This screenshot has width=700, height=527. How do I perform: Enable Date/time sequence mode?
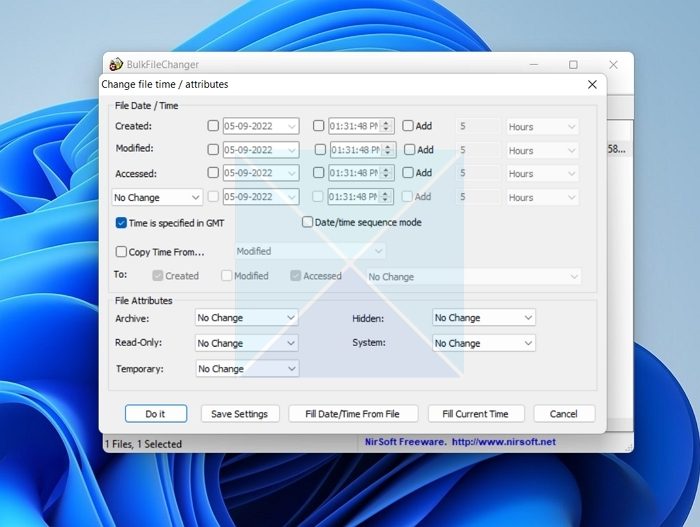pyautogui.click(x=307, y=222)
